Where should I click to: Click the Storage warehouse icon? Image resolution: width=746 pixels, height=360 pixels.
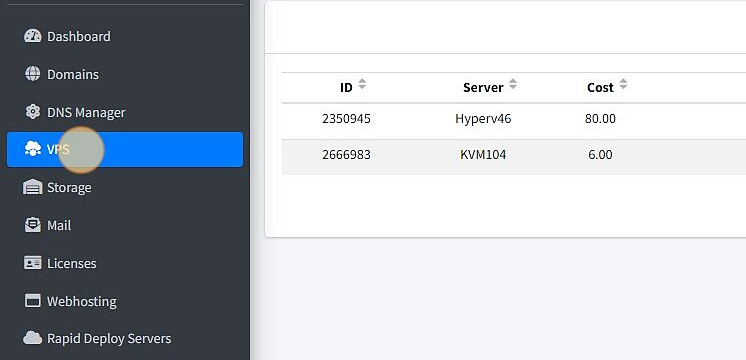32,187
